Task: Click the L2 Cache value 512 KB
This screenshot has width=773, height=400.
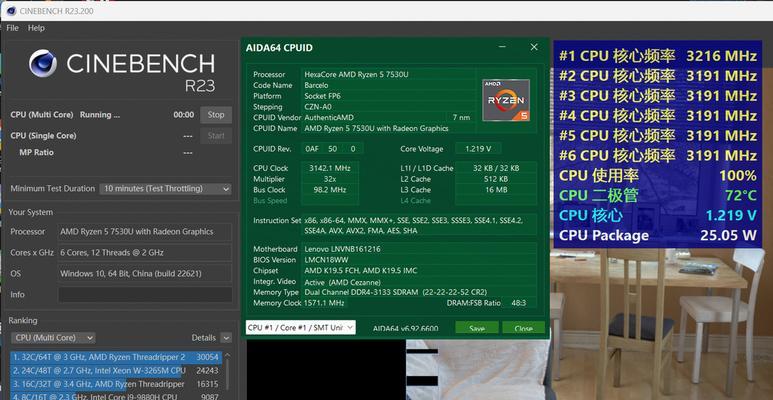Action: [496, 179]
